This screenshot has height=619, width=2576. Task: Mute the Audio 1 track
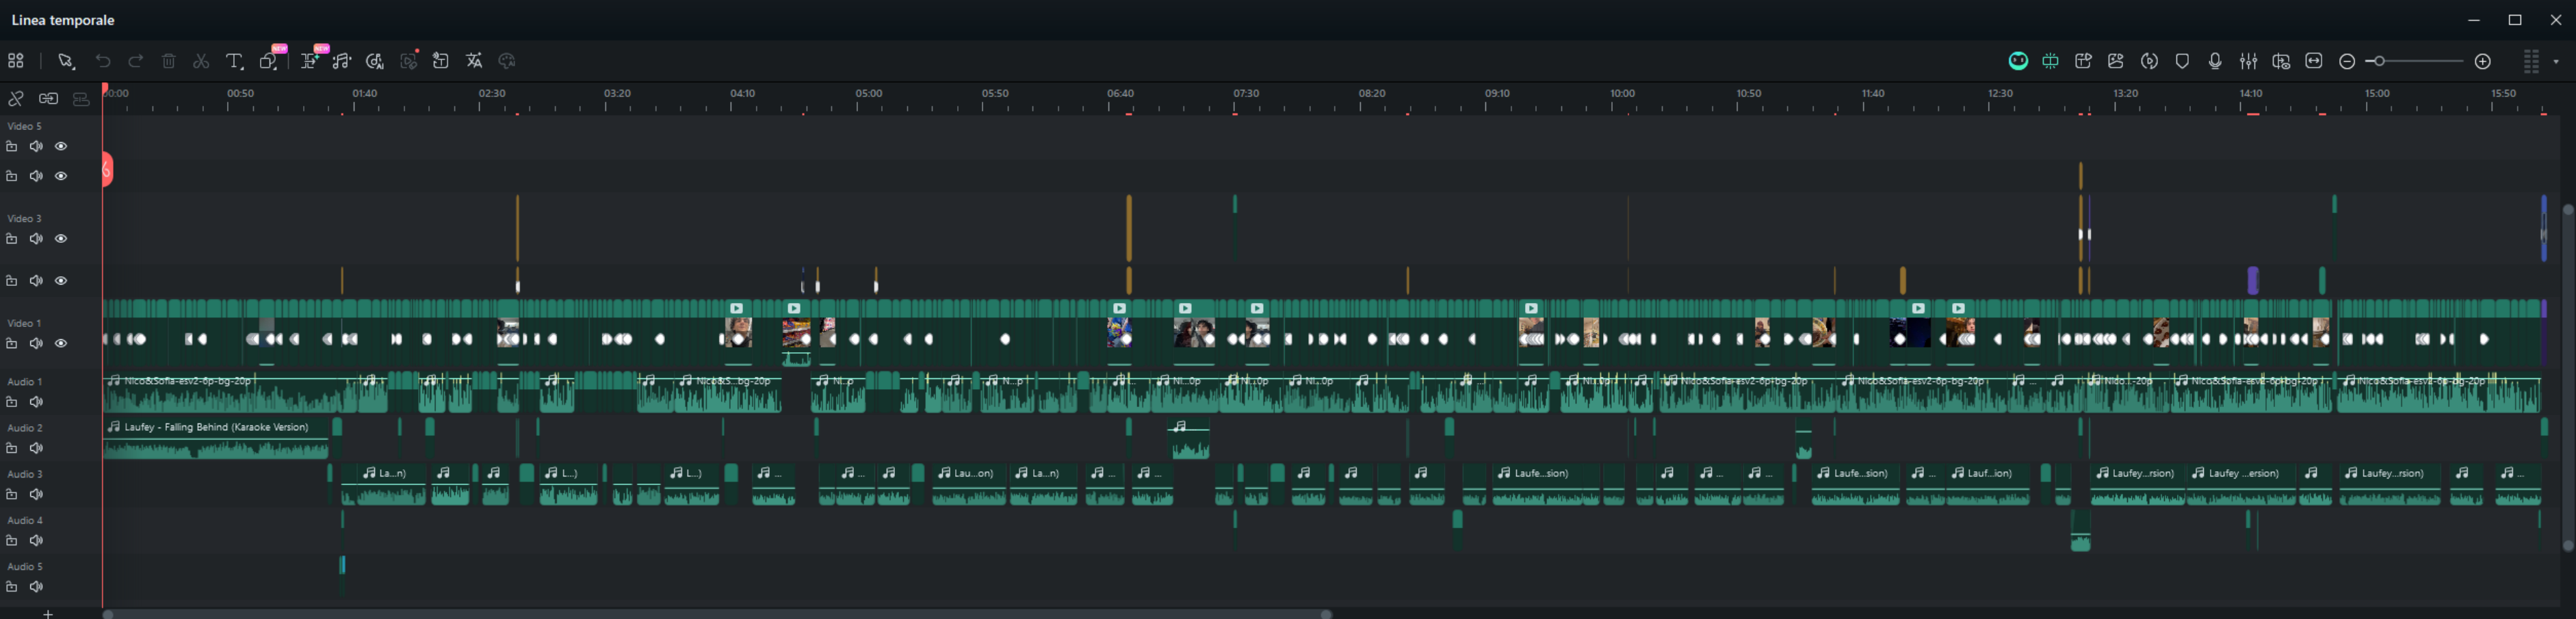(x=36, y=402)
